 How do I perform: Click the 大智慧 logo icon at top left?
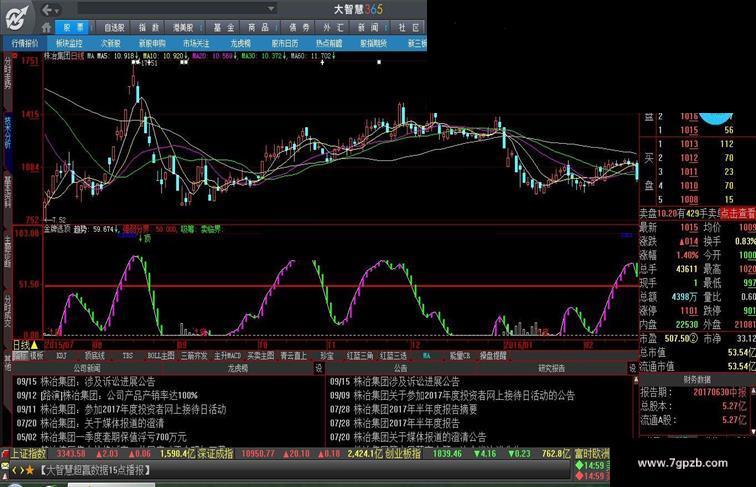[x=17, y=18]
